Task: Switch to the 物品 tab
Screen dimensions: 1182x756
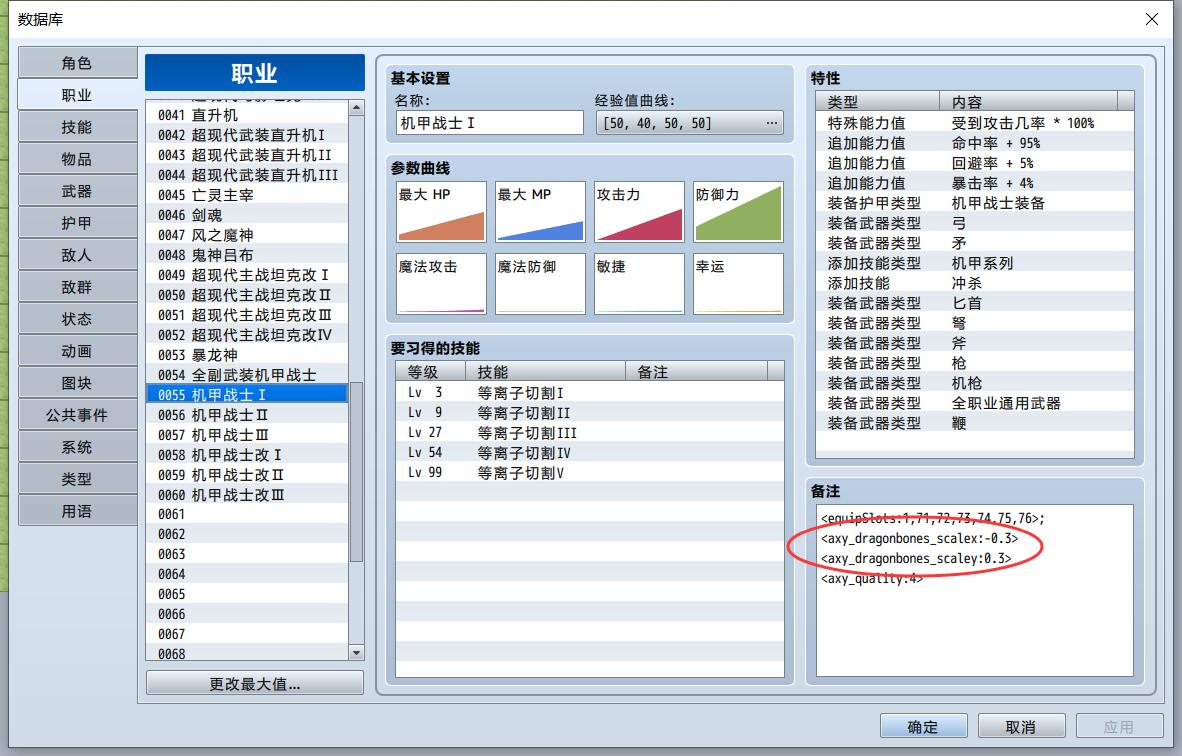Action: (x=77, y=159)
